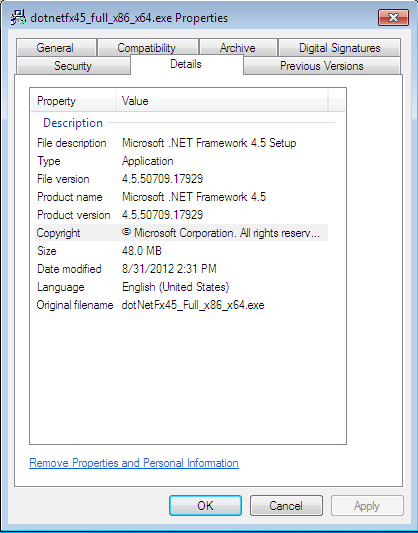The height and width of the screenshot is (533, 418).
Task: Select the Language label
Action: (61, 287)
